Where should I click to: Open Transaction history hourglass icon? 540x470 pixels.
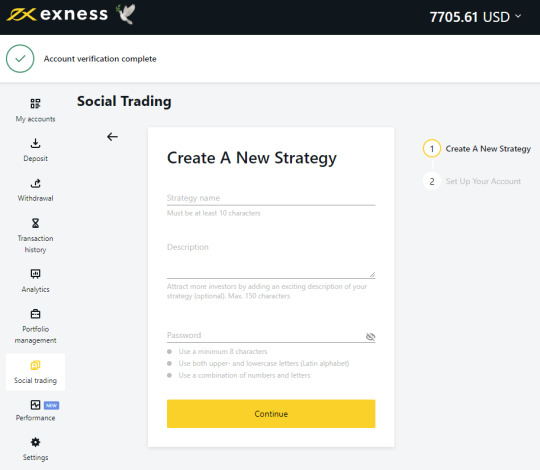coord(35,223)
